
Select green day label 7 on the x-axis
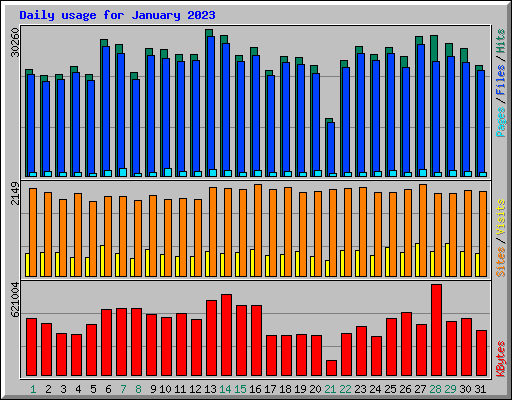point(123,389)
